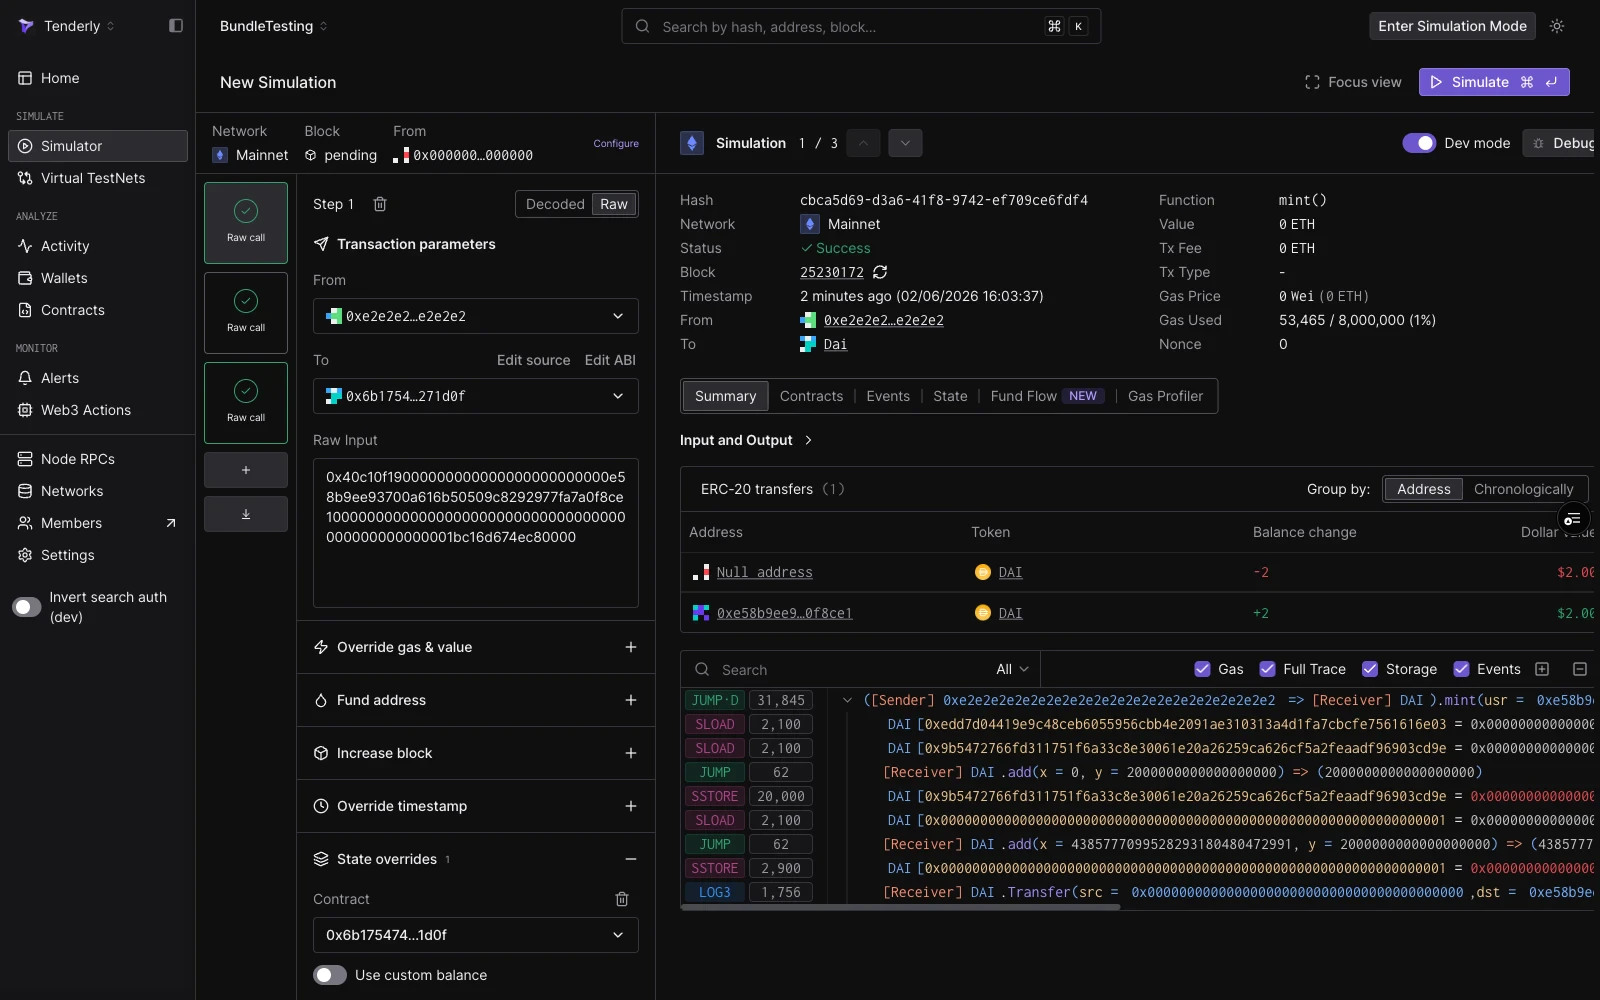This screenshot has width=1600, height=1000.
Task: Uncheck the Storage checkbox
Action: coord(1370,669)
